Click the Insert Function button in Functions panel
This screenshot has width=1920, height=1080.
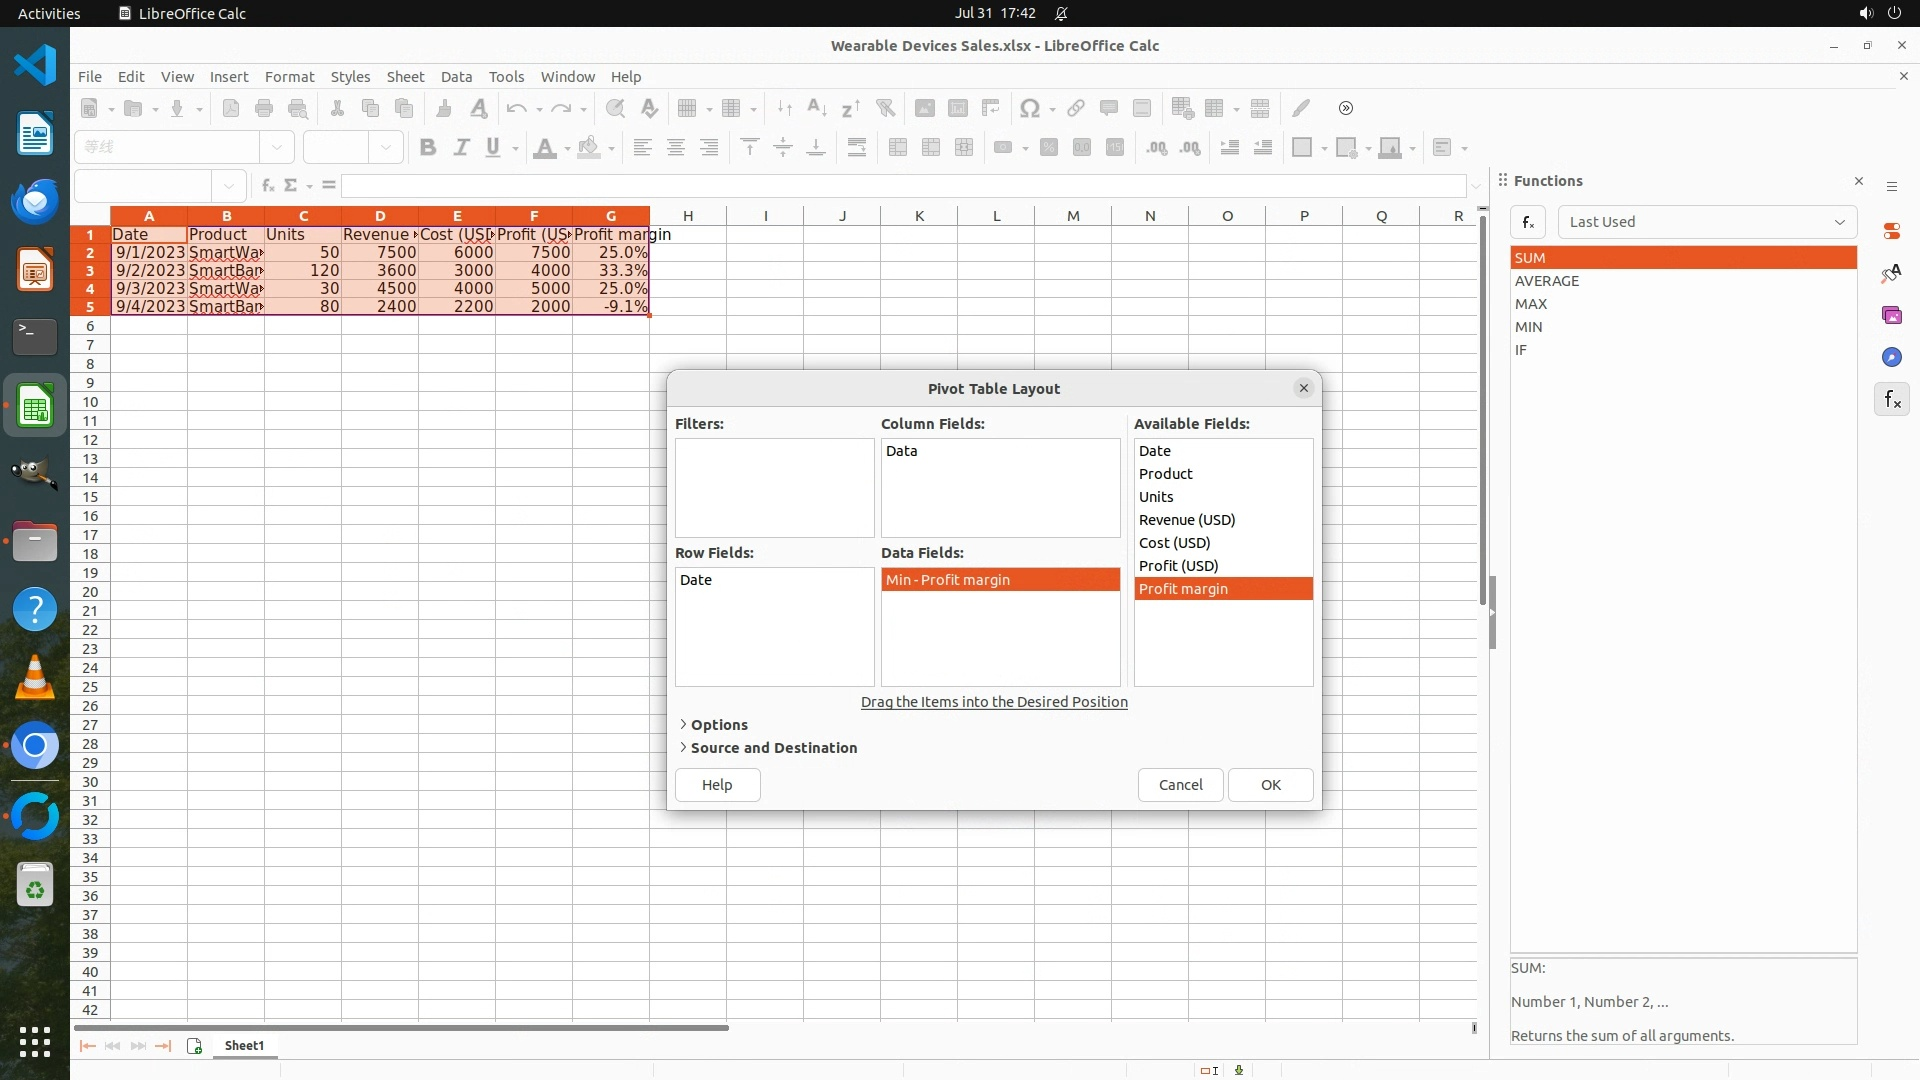tap(1528, 222)
